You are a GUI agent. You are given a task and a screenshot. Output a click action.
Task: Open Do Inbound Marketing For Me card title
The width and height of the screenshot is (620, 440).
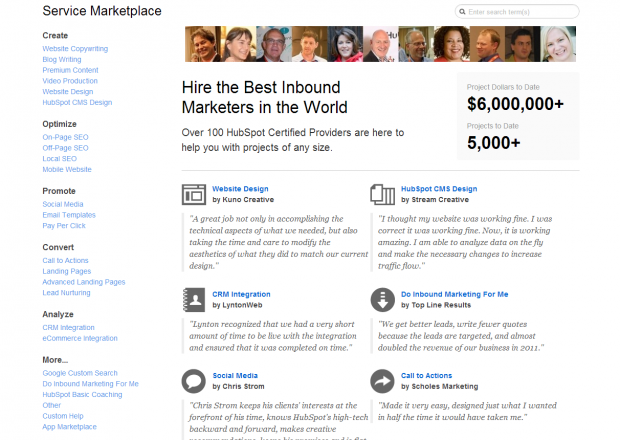point(454,294)
